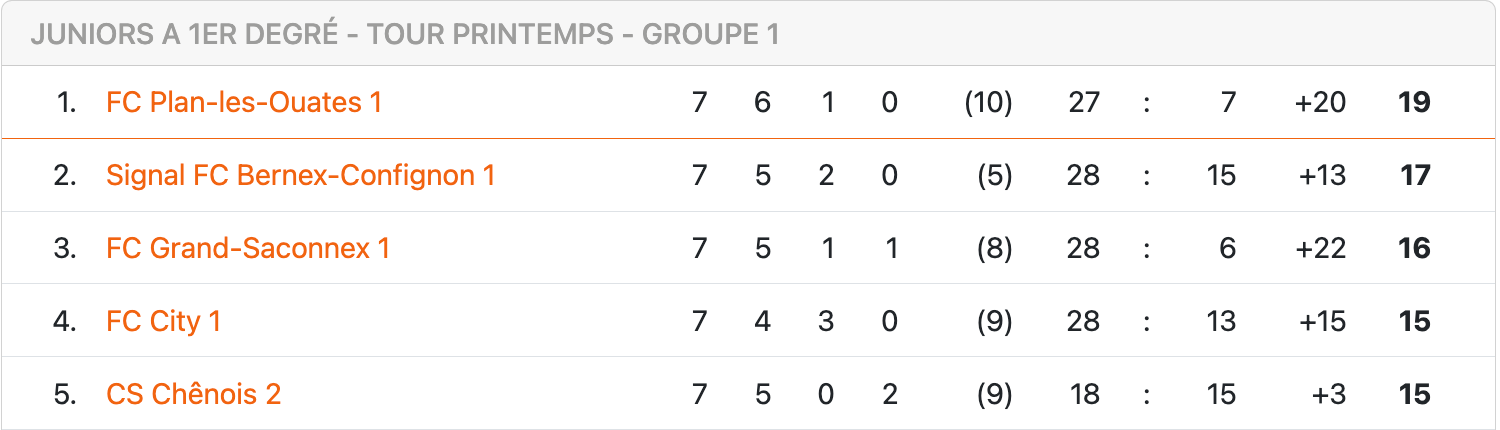This screenshot has width=1500, height=430.
Task: Click the +15 goal difference for FC City
Action: pyautogui.click(x=1322, y=321)
